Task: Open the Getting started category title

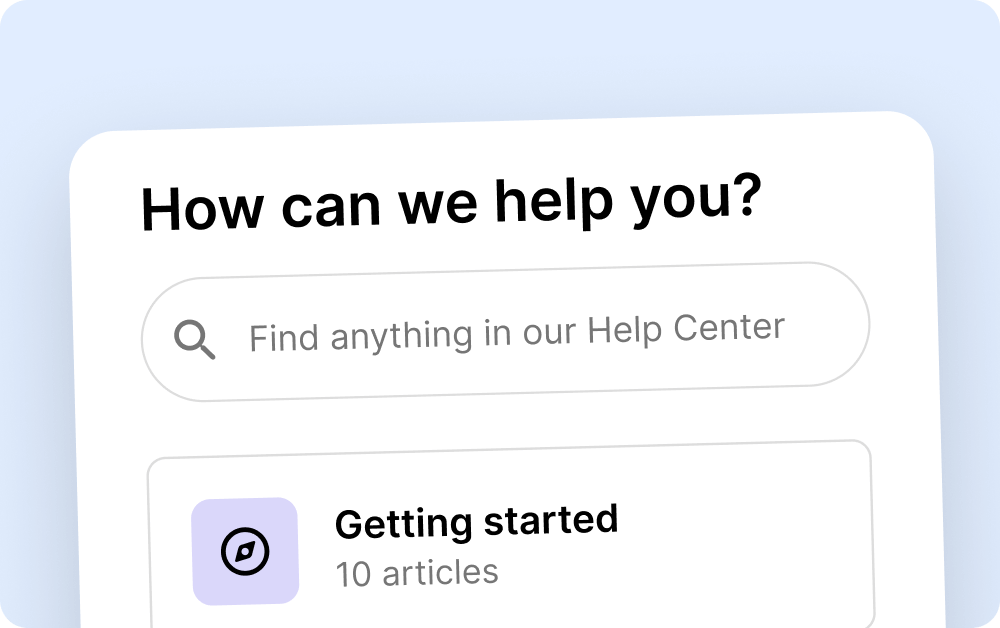Action: point(476,522)
